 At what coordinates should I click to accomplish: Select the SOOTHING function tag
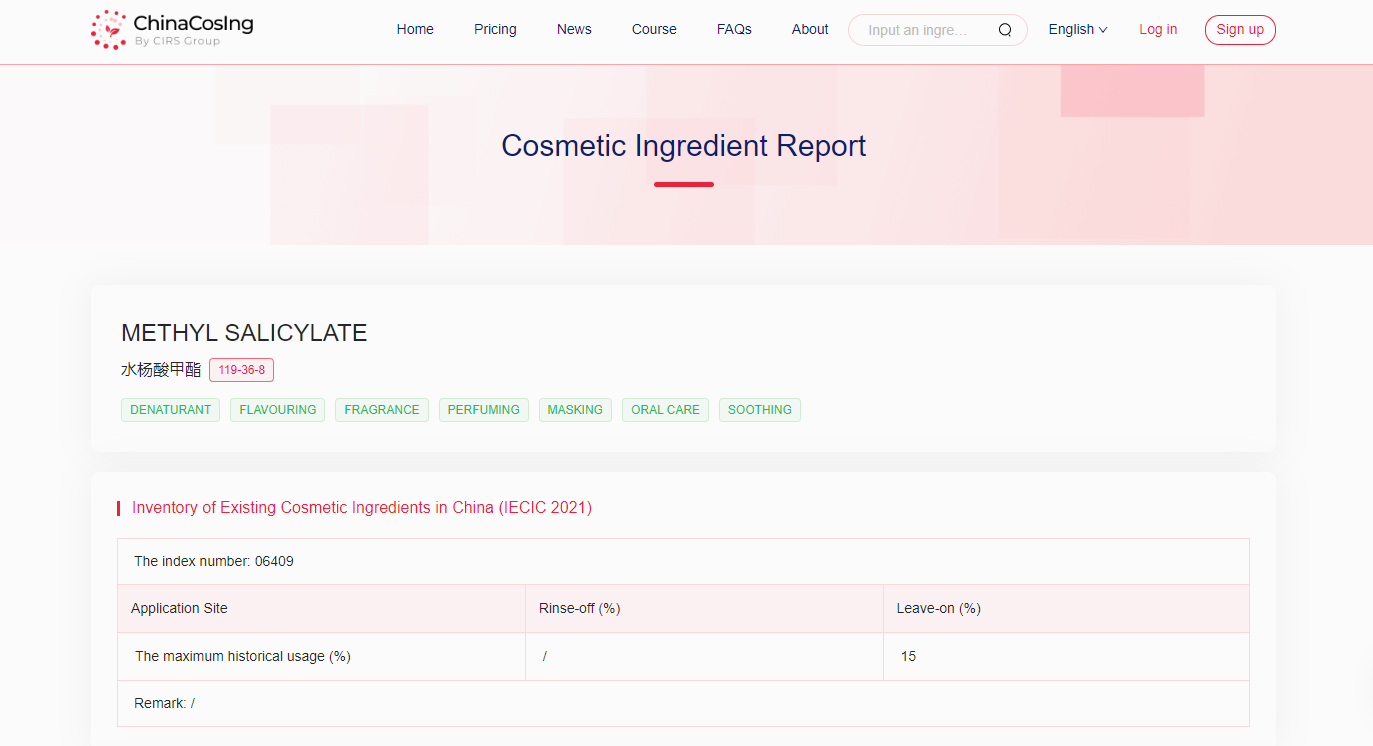[759, 409]
